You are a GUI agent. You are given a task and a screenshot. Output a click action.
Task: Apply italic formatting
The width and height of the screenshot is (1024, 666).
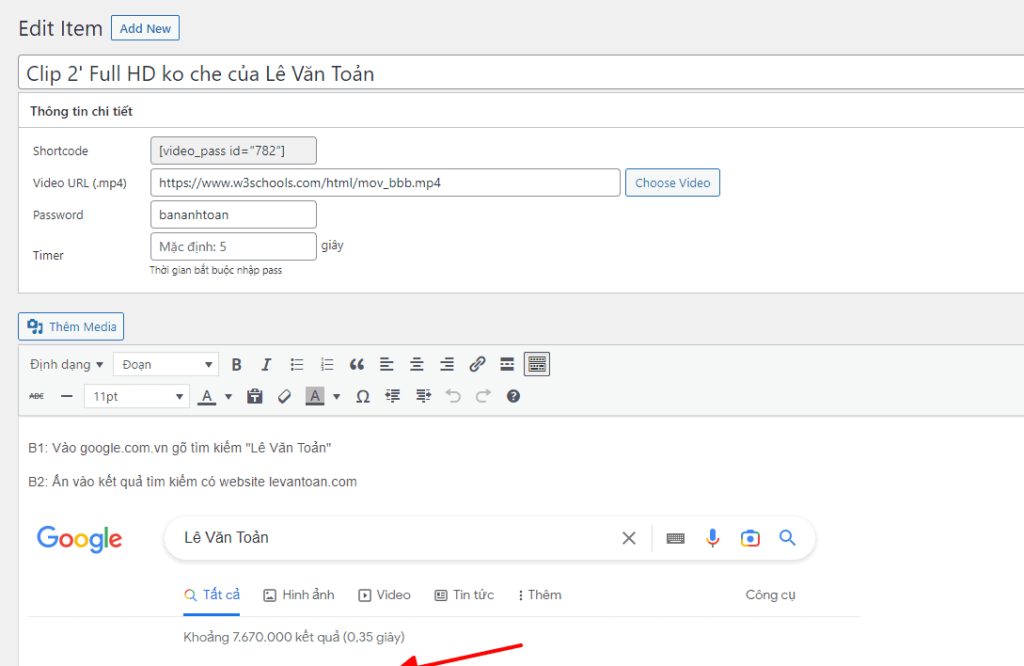[x=266, y=364]
